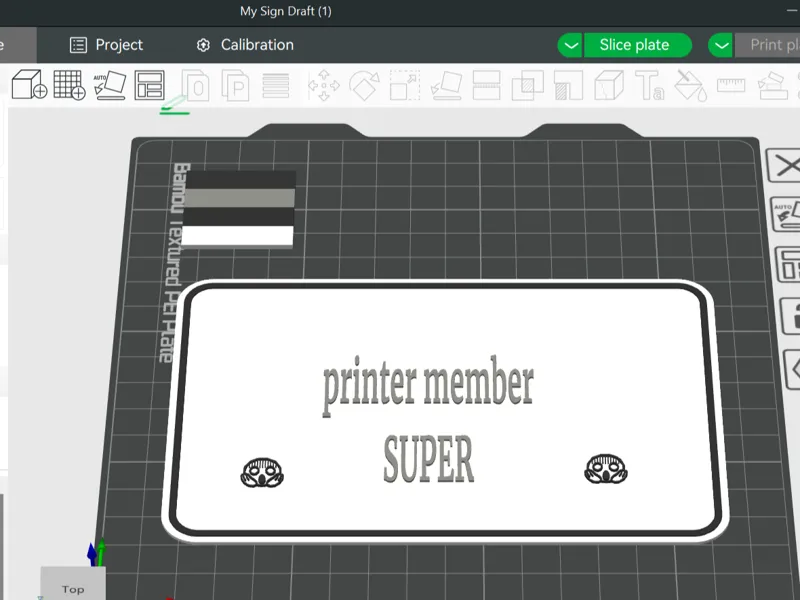
Task: Expand the Print plate dropdown arrow
Action: (x=720, y=45)
